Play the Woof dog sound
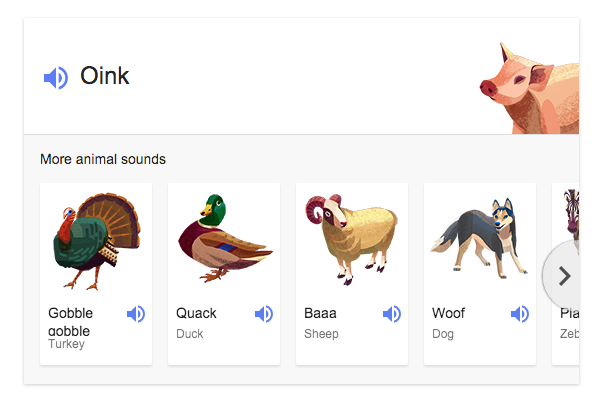Image resolution: width=605 pixels, height=398 pixels. coord(520,314)
